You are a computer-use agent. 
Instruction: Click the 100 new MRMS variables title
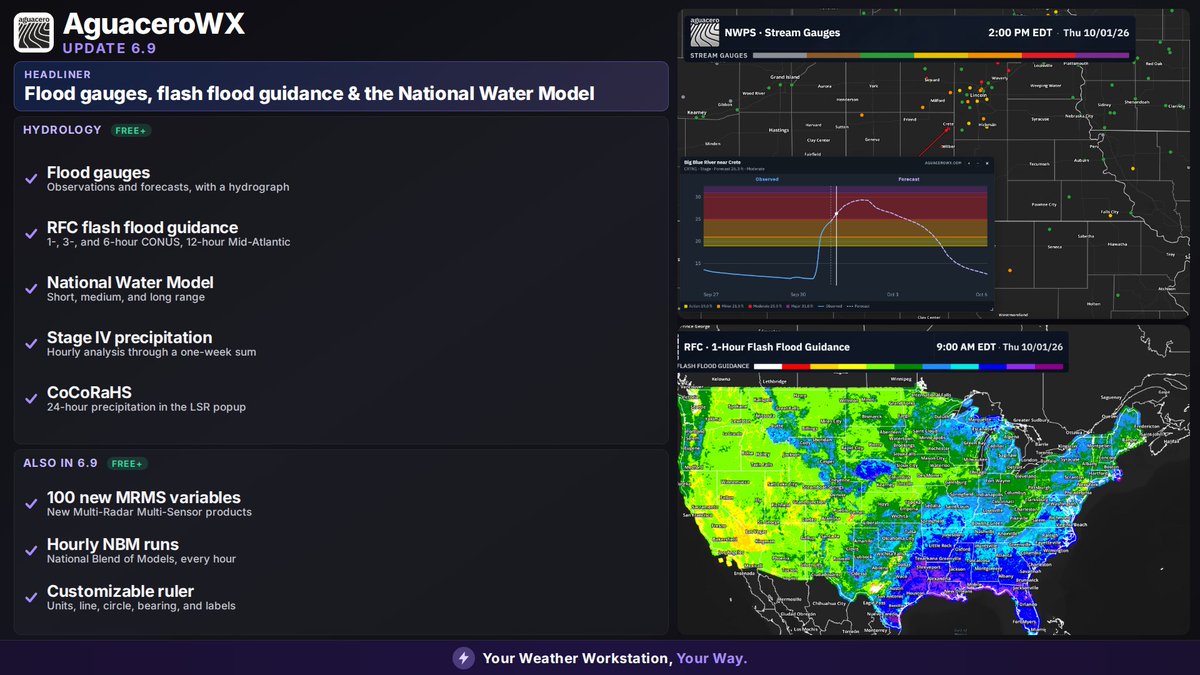(143, 498)
